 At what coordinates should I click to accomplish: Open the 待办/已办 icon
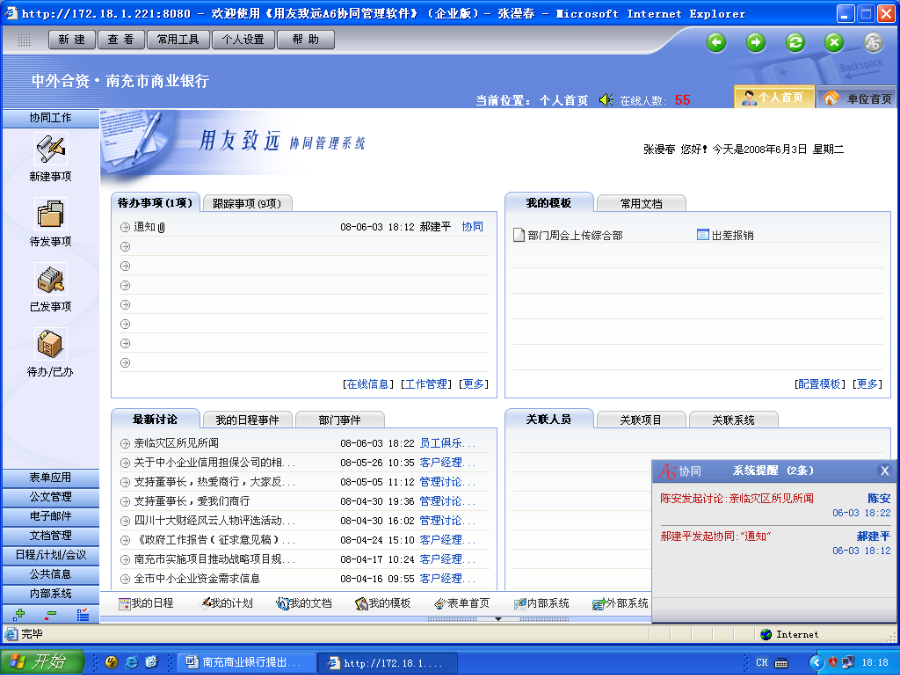coord(51,344)
